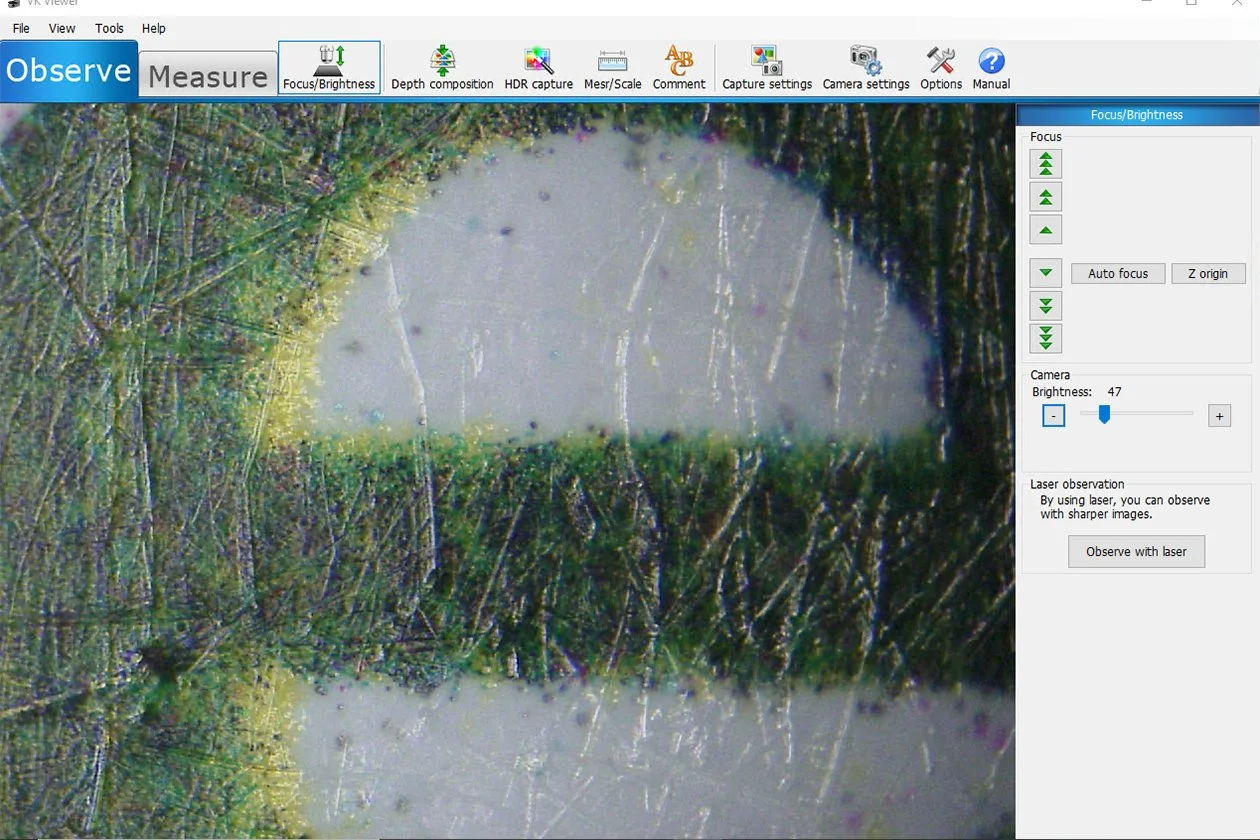Open the Options dialog
The height and width of the screenshot is (840, 1260).
(x=941, y=68)
